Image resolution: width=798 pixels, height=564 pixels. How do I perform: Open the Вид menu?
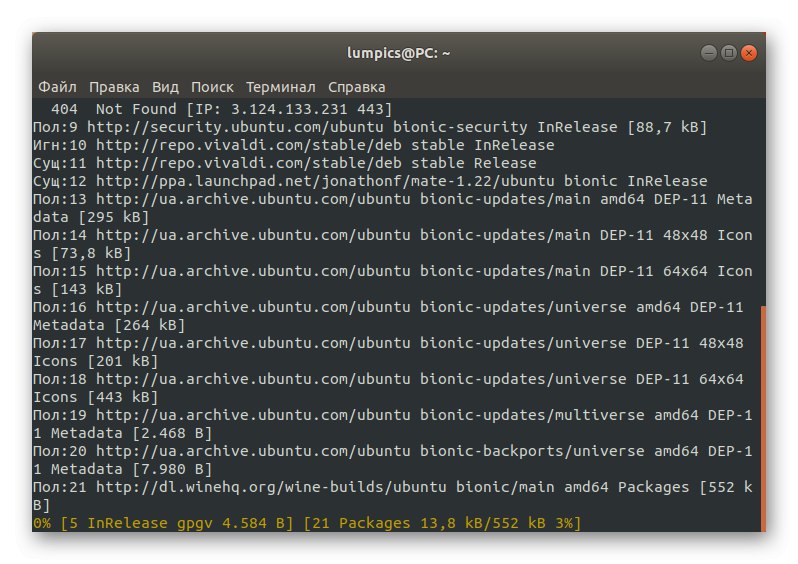(166, 87)
